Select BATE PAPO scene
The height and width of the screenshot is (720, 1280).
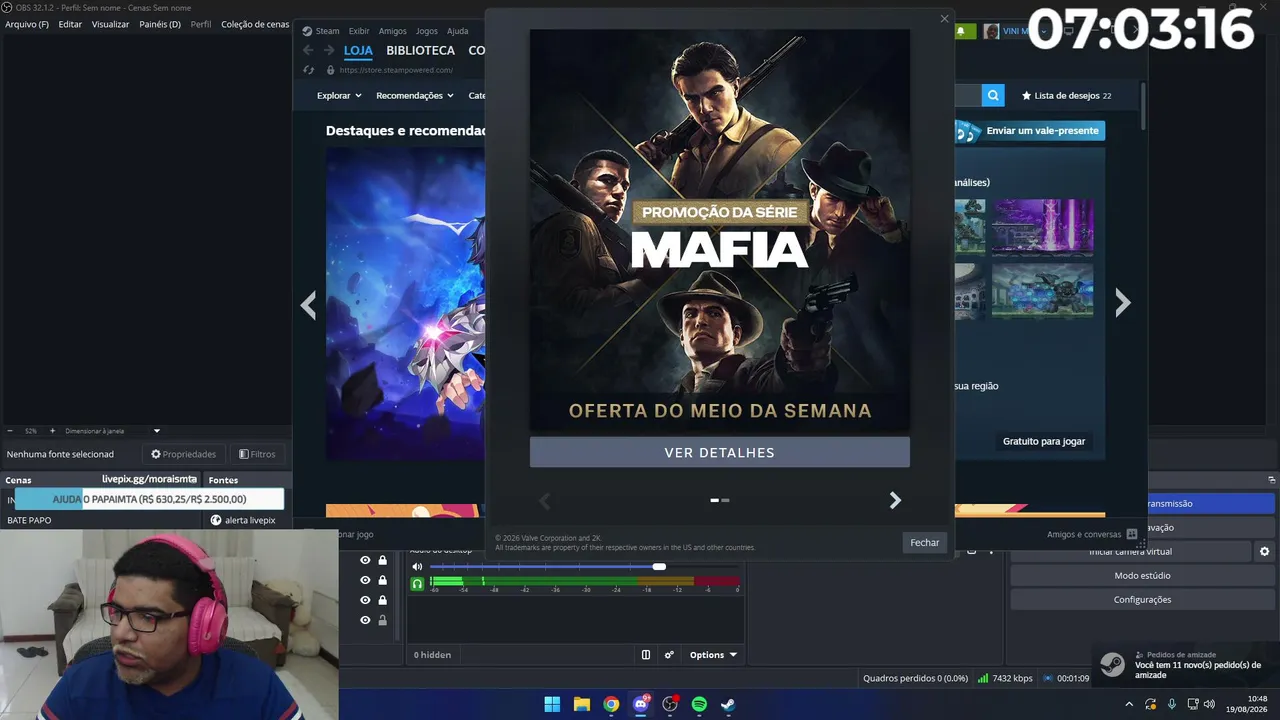(x=30, y=520)
